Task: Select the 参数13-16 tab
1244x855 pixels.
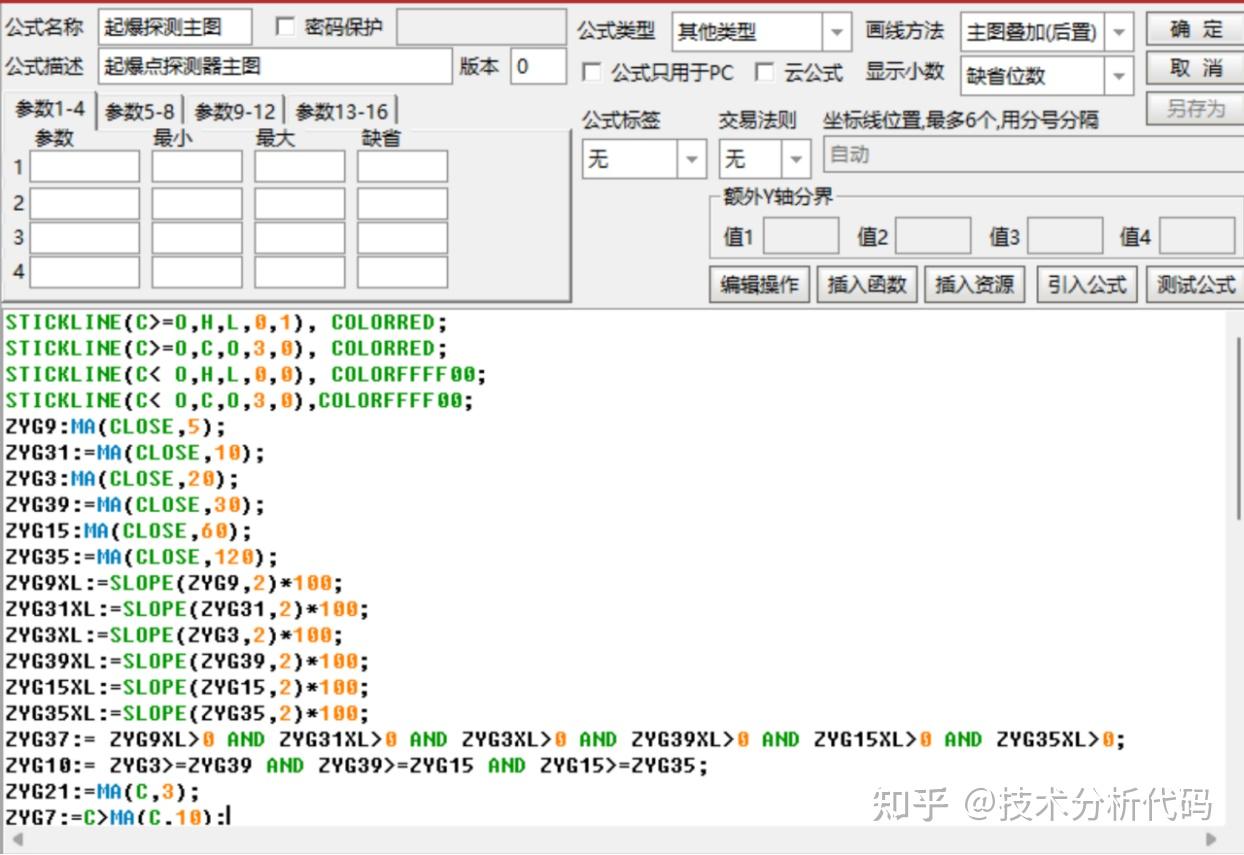Action: point(341,111)
